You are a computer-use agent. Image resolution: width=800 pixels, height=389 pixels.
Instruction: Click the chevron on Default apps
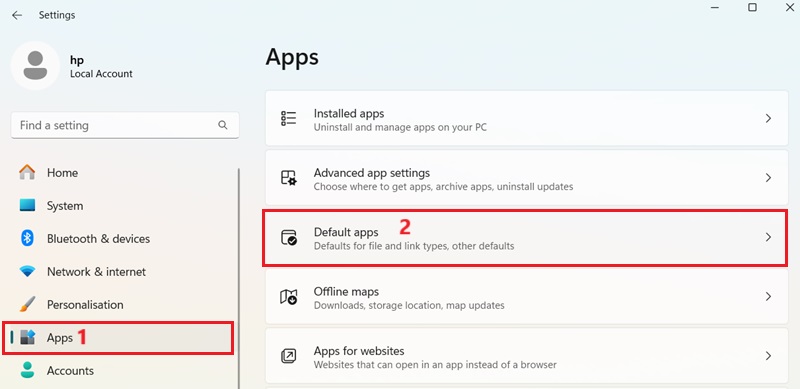(x=768, y=237)
